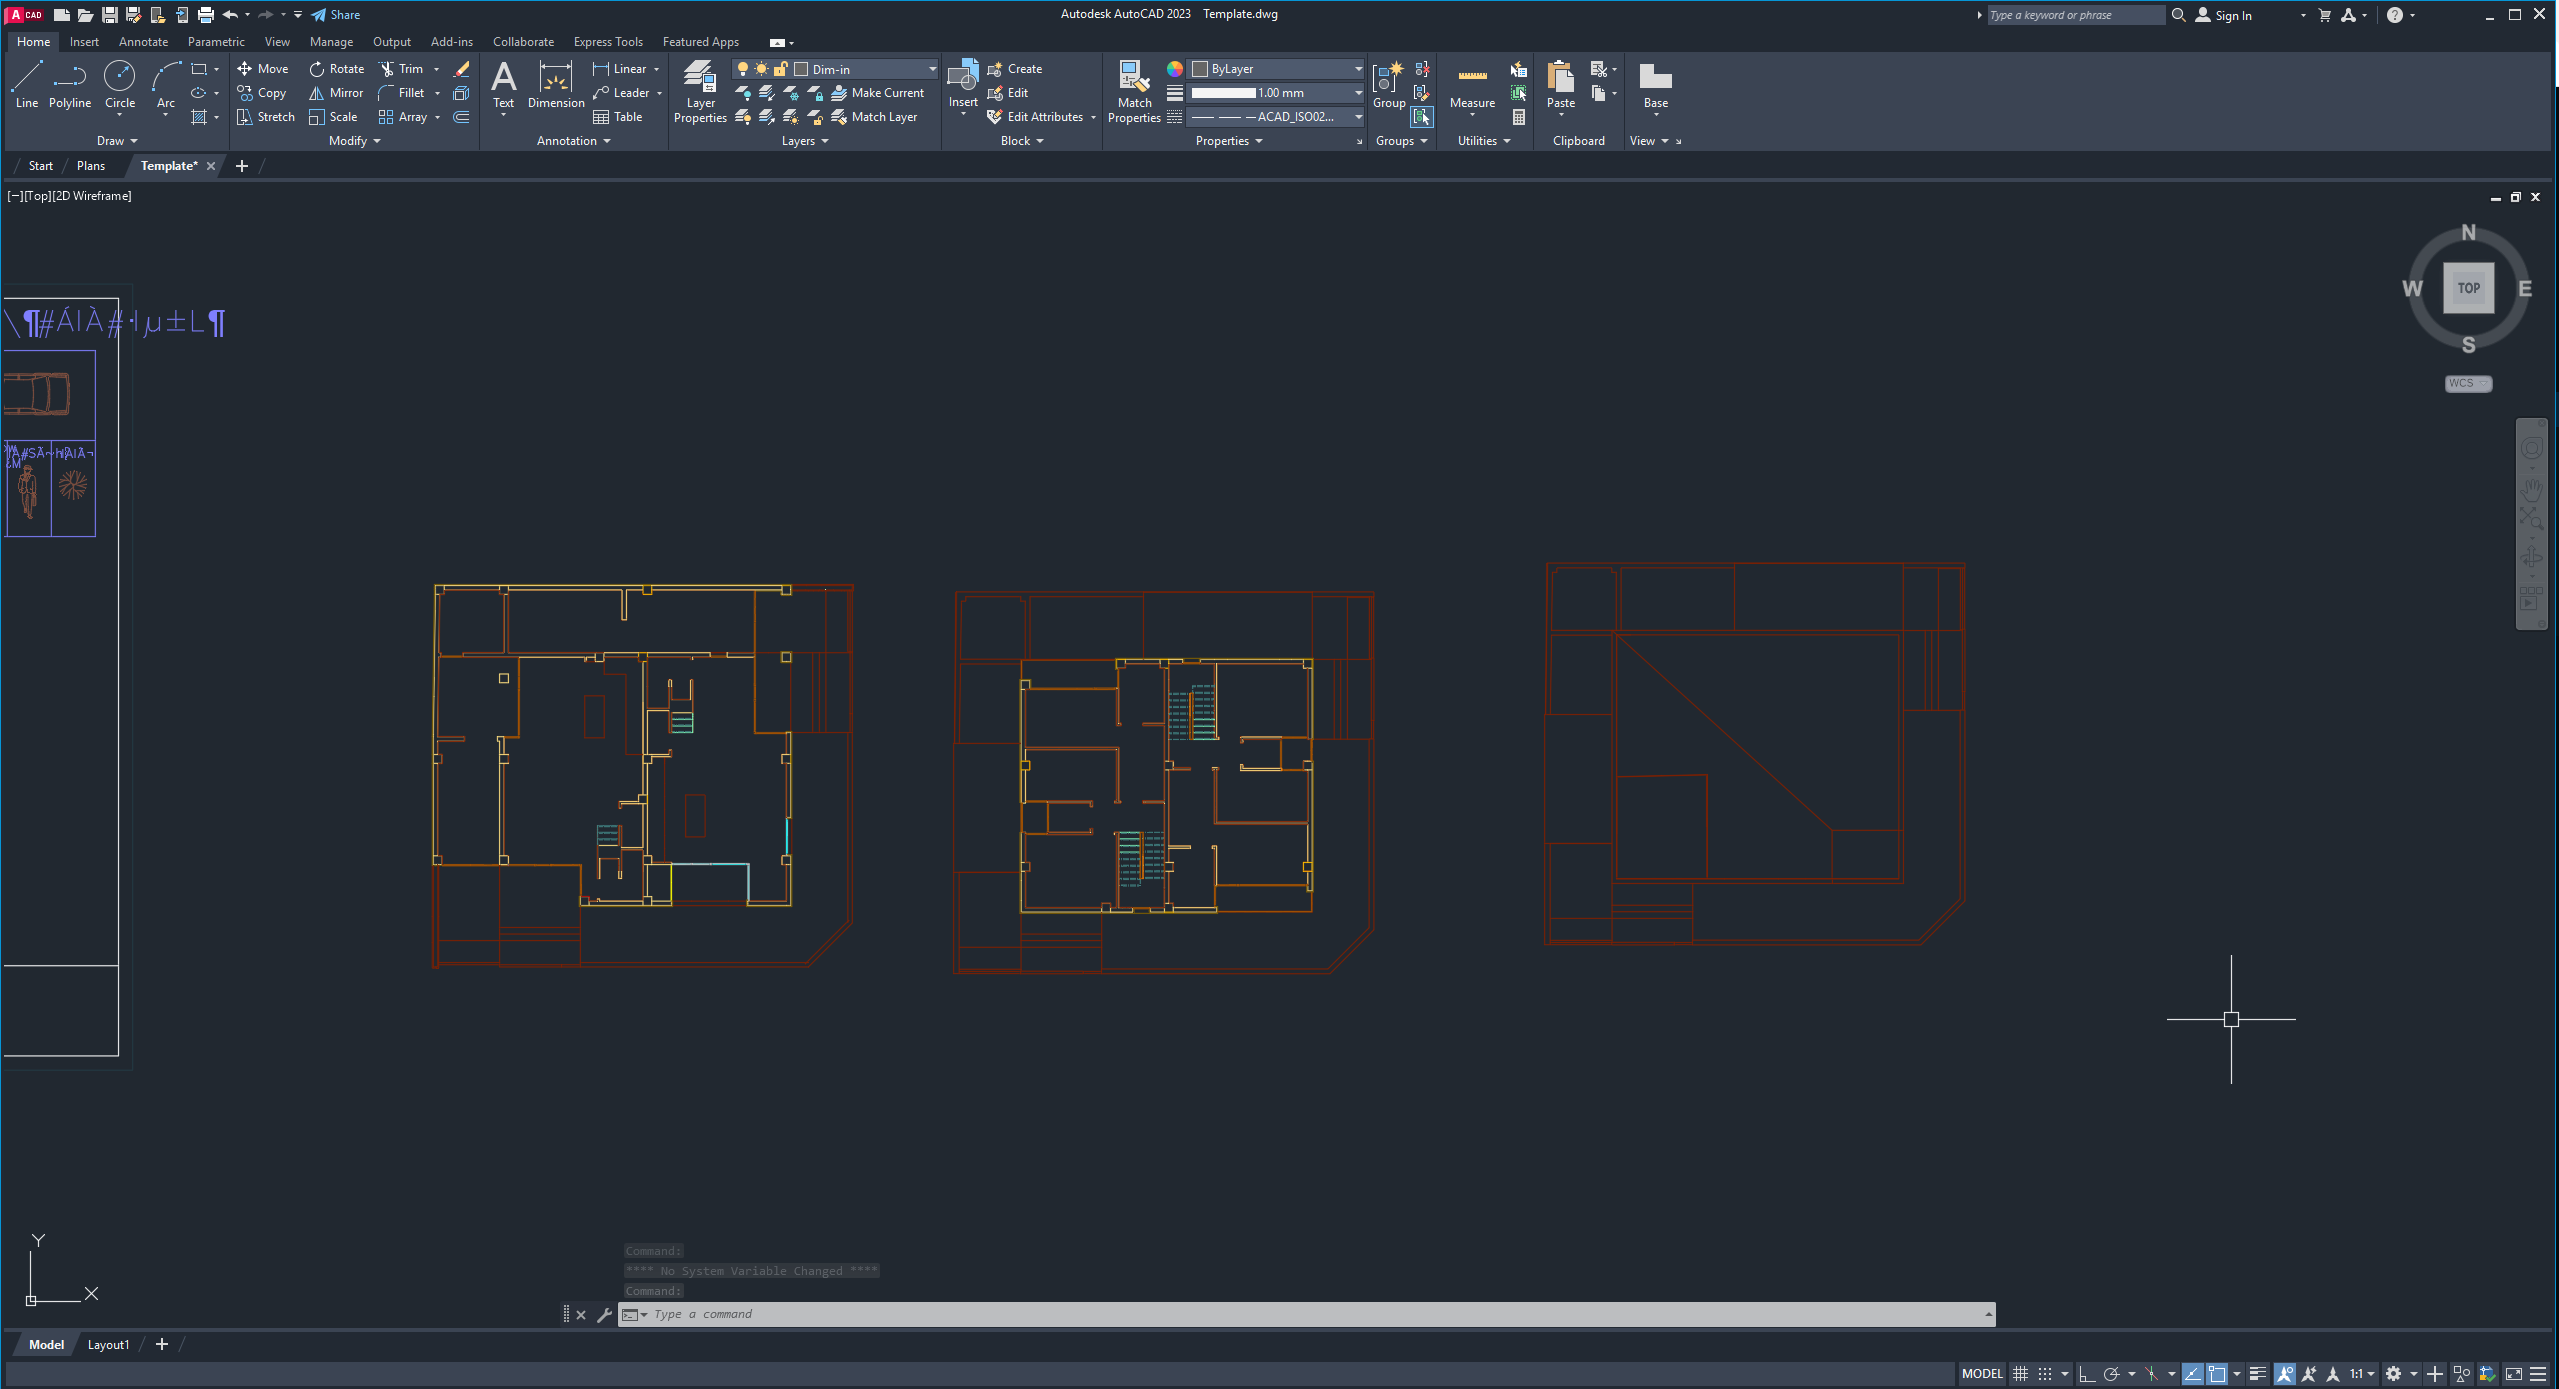Viewport: 2559px width, 1389px height.
Task: Expand the Draw panel
Action: point(117,141)
